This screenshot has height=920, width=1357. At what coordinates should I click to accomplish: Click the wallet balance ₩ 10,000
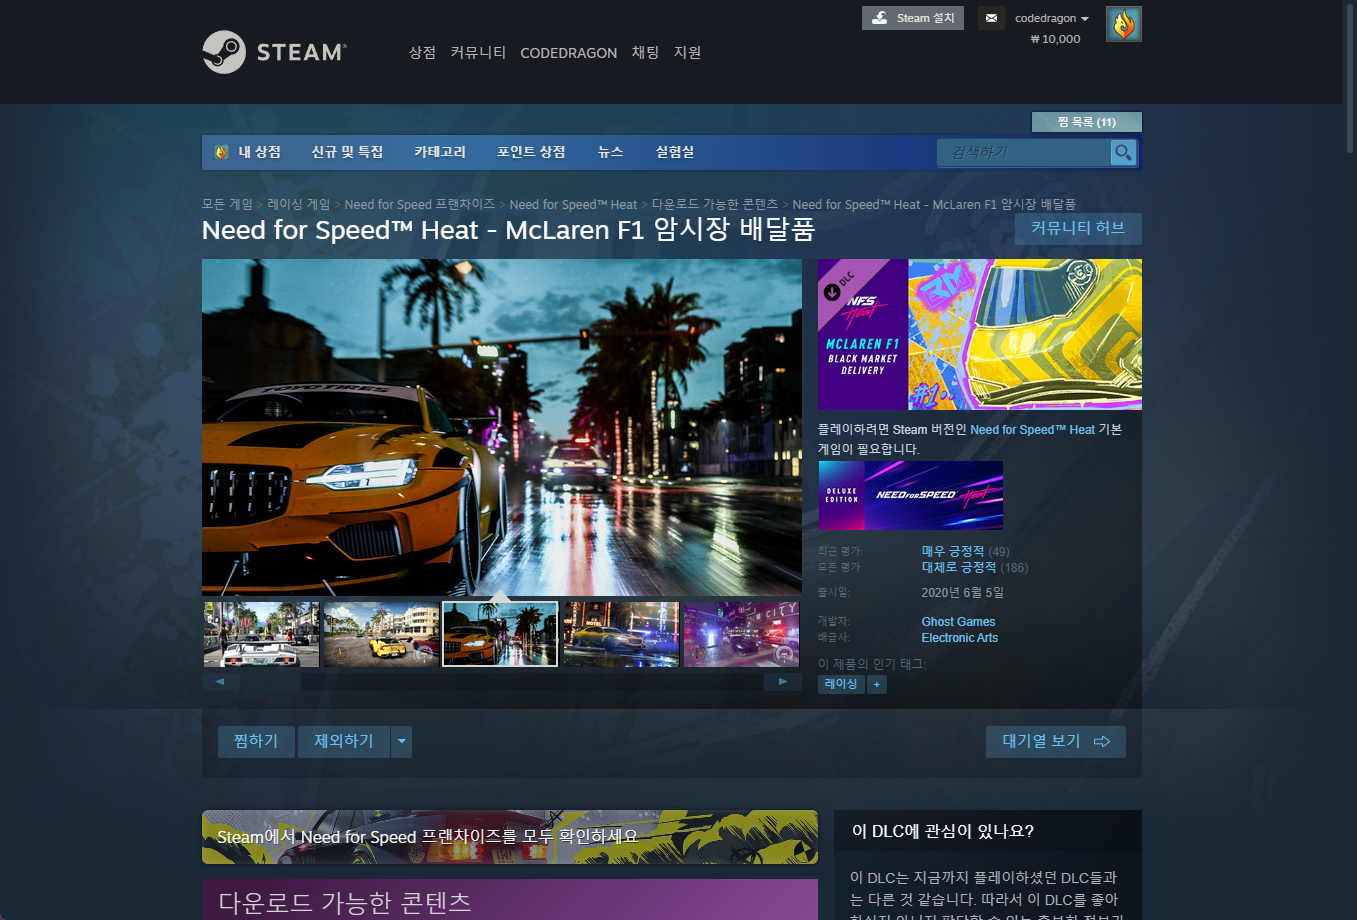(x=1055, y=39)
